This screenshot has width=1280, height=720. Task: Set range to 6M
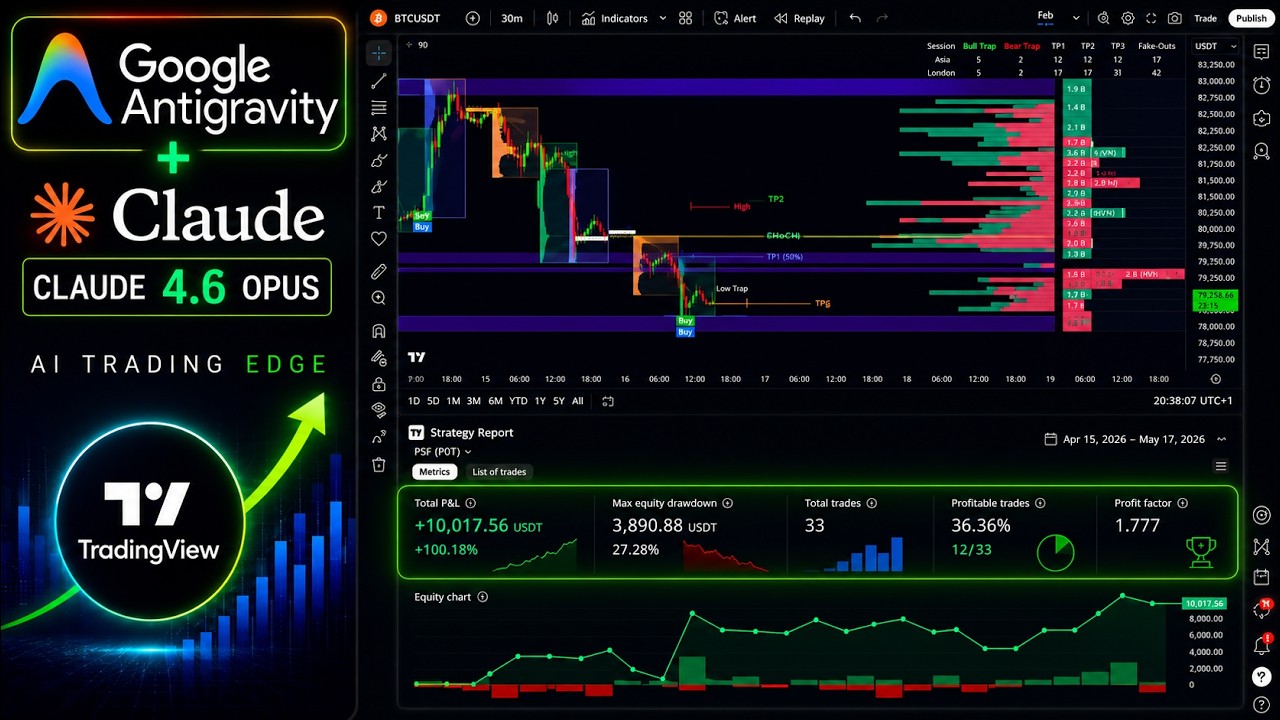click(x=495, y=401)
